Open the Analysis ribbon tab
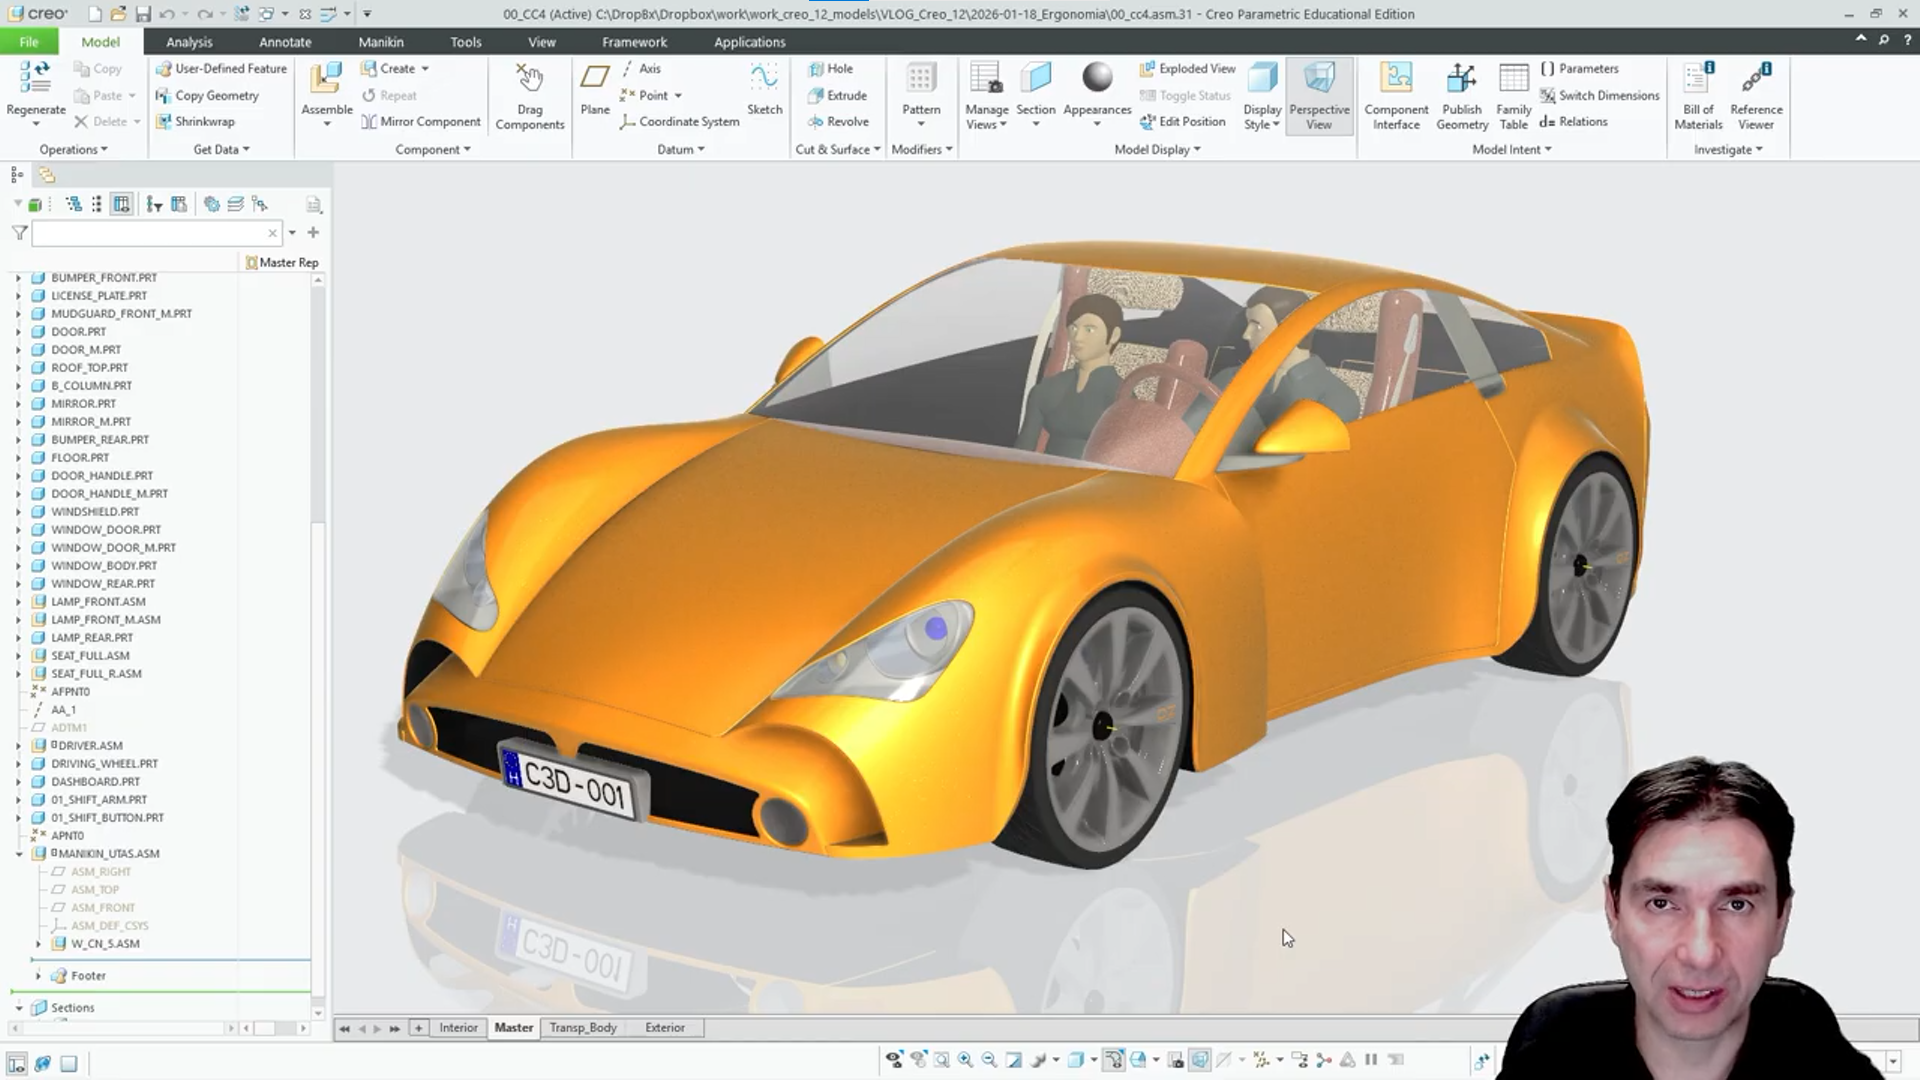The image size is (1920, 1080). (x=189, y=42)
